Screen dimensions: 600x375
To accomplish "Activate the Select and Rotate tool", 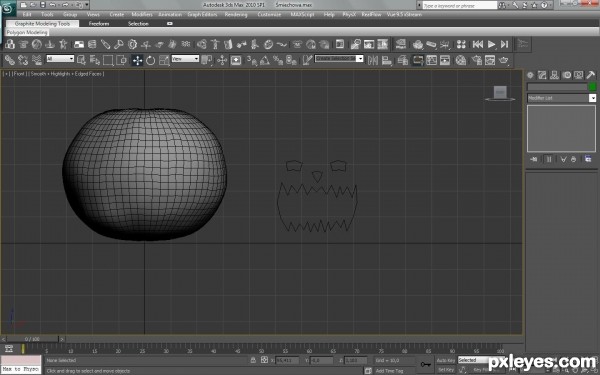I will [x=150, y=60].
